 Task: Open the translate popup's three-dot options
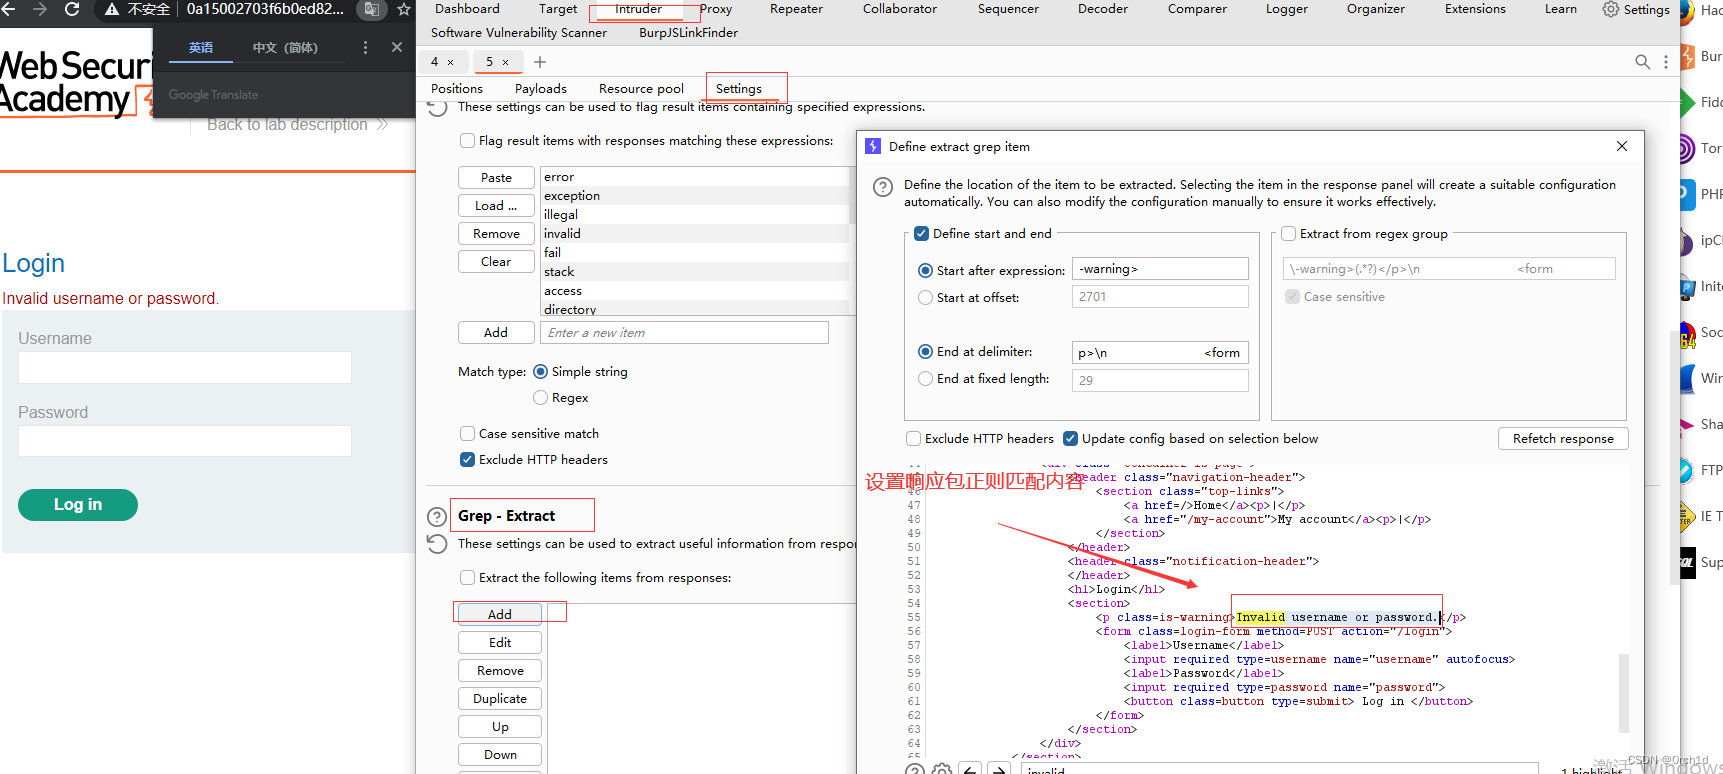click(x=365, y=47)
